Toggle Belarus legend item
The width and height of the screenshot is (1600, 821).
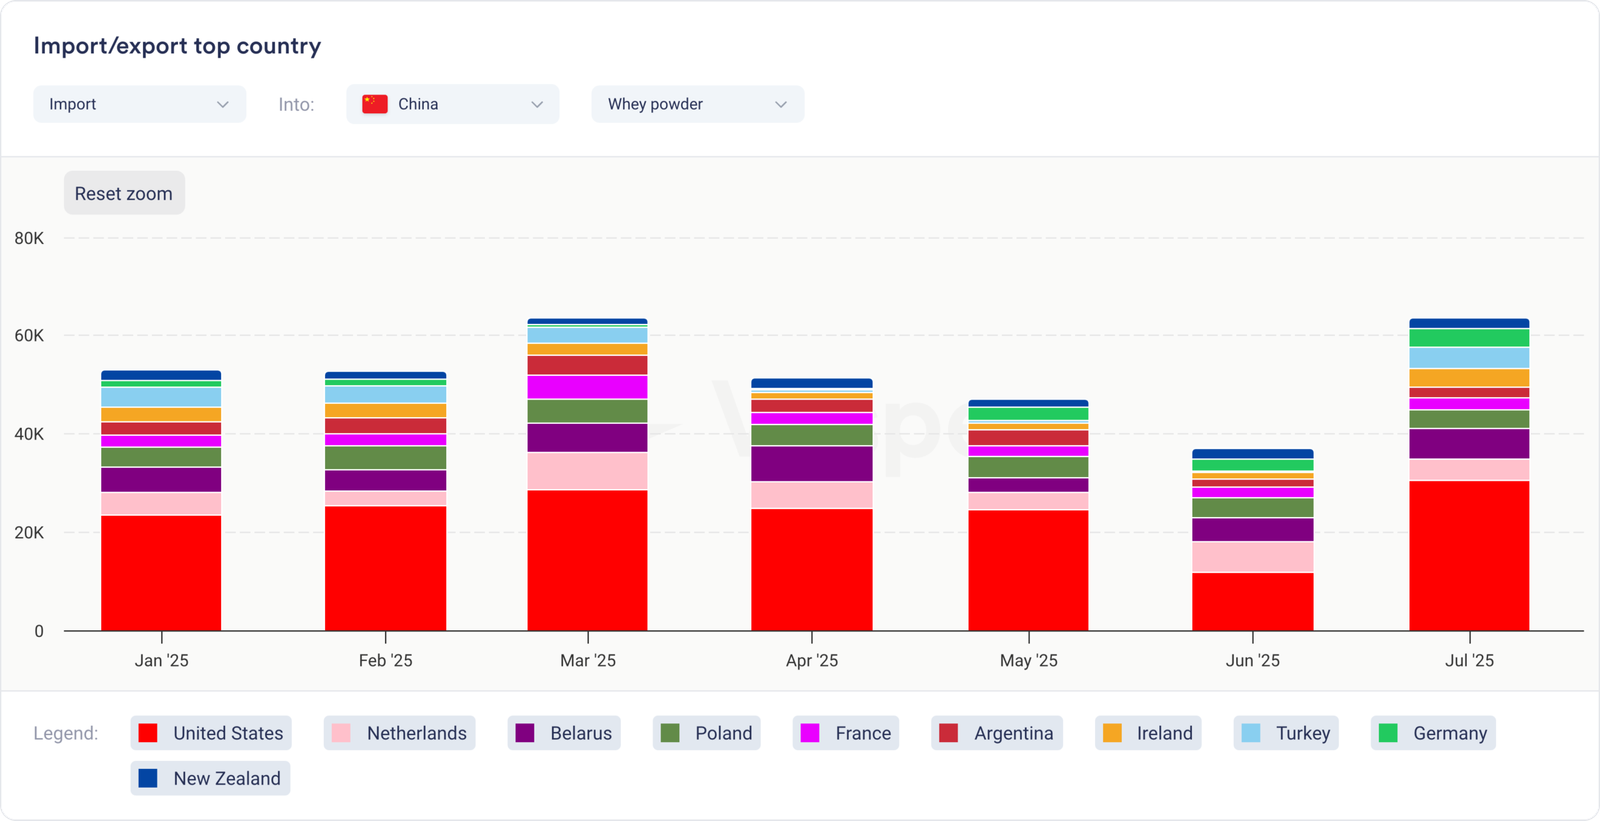point(564,733)
